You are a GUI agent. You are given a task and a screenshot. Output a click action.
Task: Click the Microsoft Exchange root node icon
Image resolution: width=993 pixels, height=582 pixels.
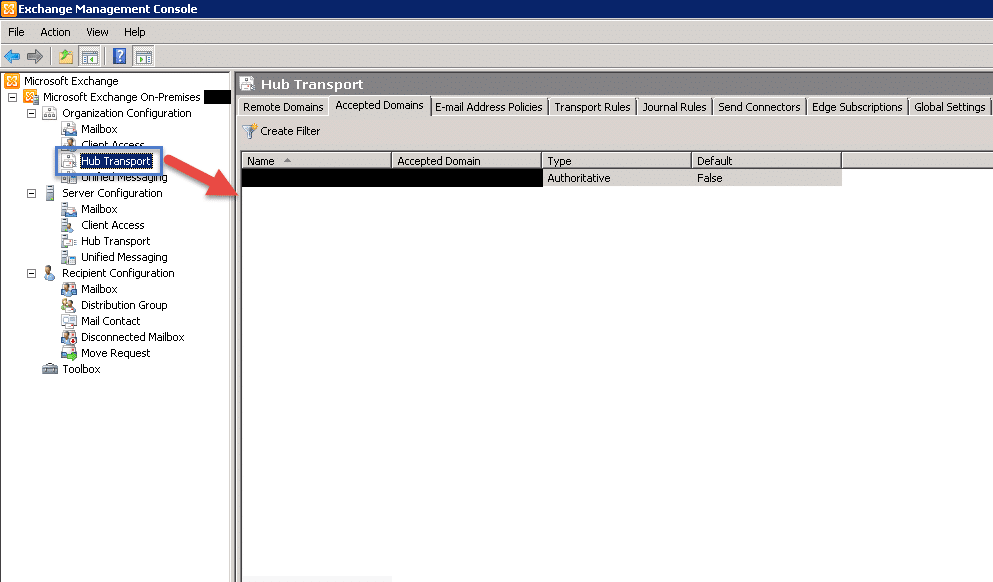tap(12, 81)
